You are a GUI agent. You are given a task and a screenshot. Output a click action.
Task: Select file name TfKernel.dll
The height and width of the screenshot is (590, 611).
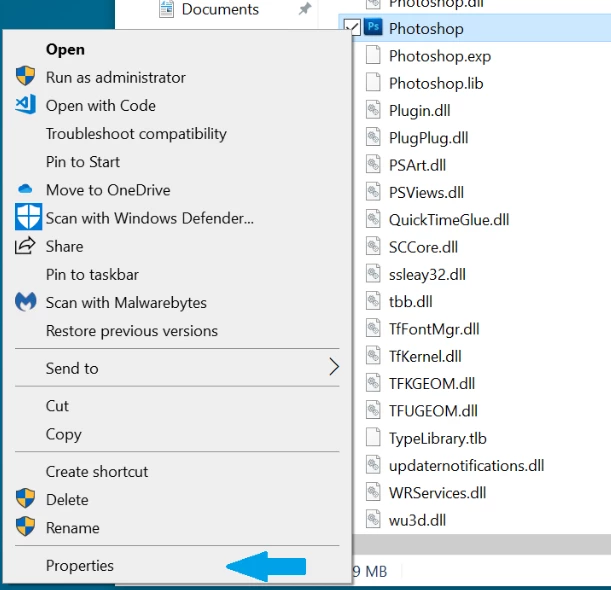pyautogui.click(x=425, y=356)
